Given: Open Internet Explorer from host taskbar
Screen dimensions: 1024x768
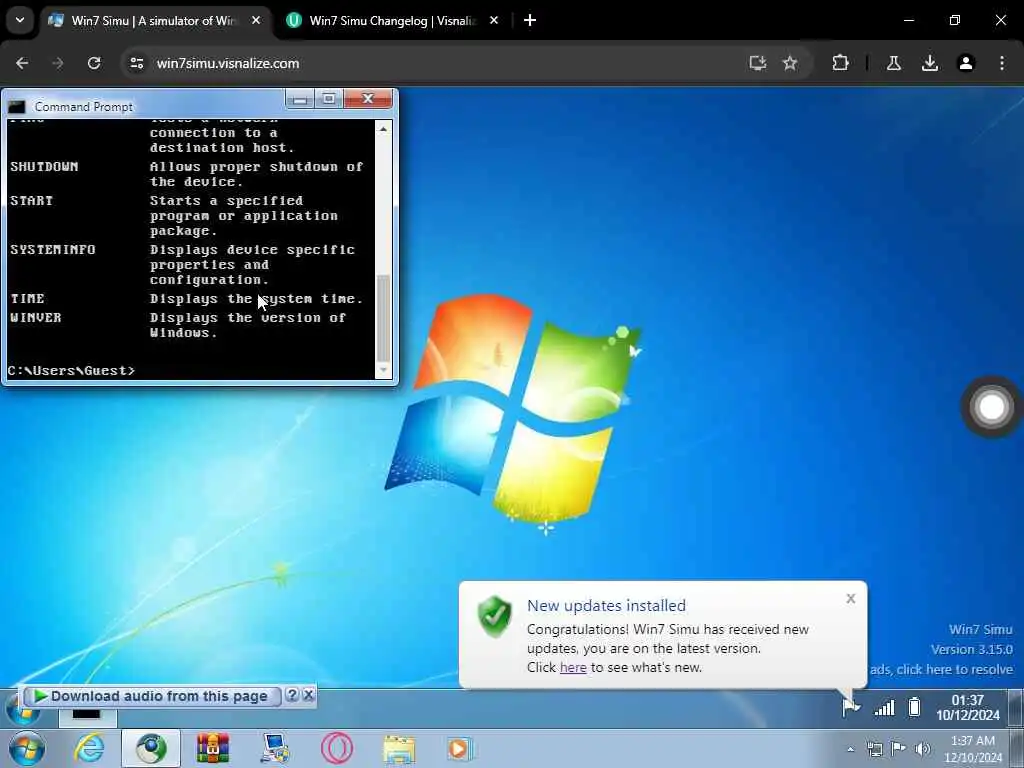Looking at the screenshot, I should pos(89,748).
